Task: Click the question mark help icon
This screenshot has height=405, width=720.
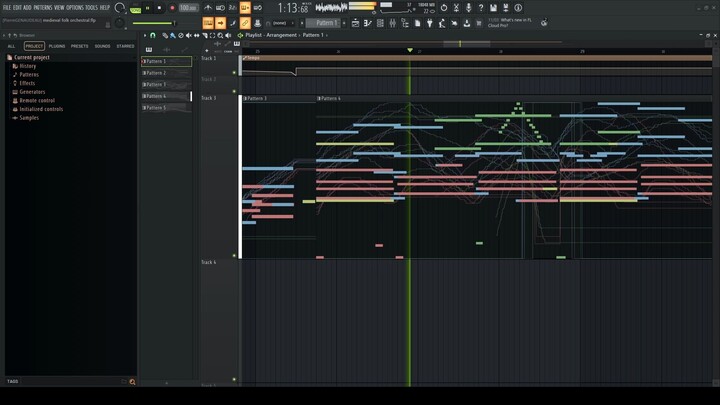Action: pyautogui.click(x=481, y=8)
